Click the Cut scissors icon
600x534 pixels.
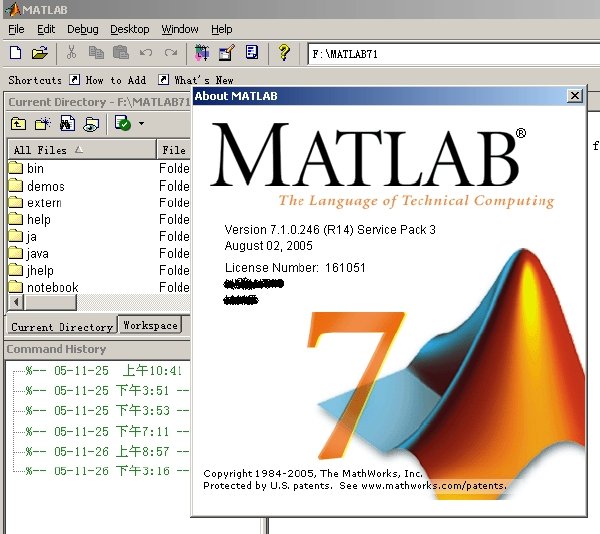(71, 52)
